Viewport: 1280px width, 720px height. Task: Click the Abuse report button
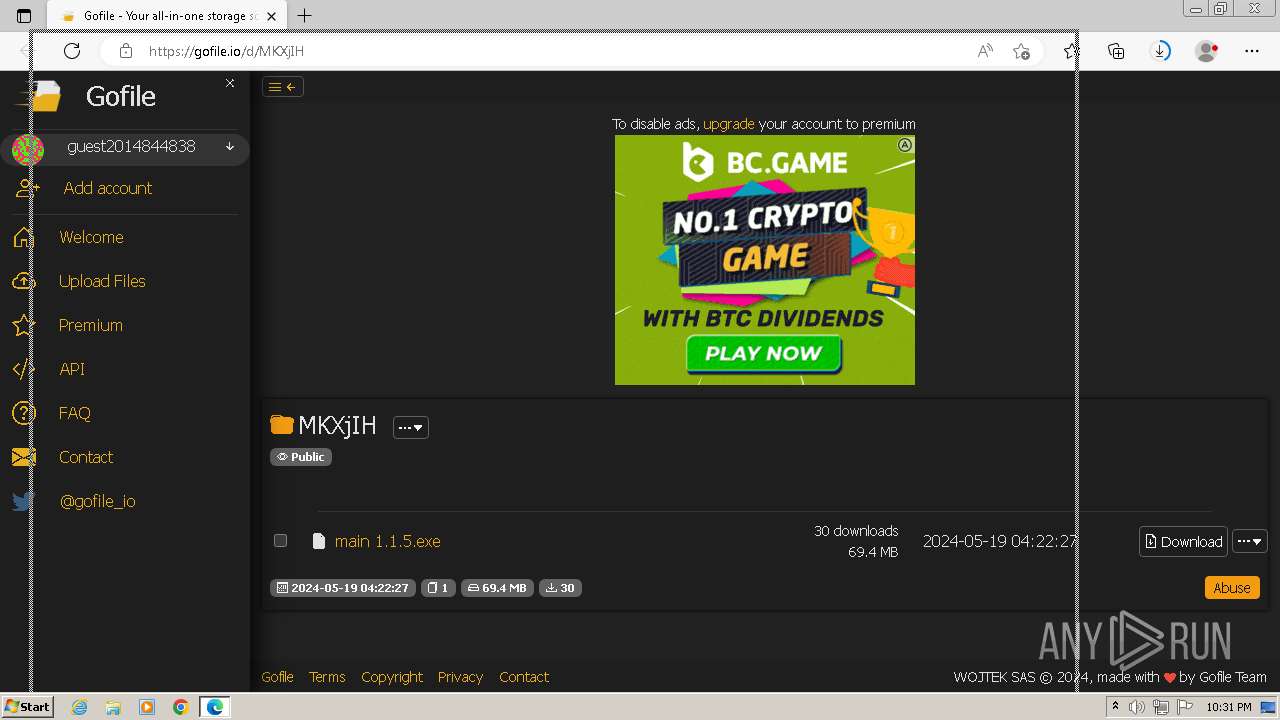click(1232, 588)
